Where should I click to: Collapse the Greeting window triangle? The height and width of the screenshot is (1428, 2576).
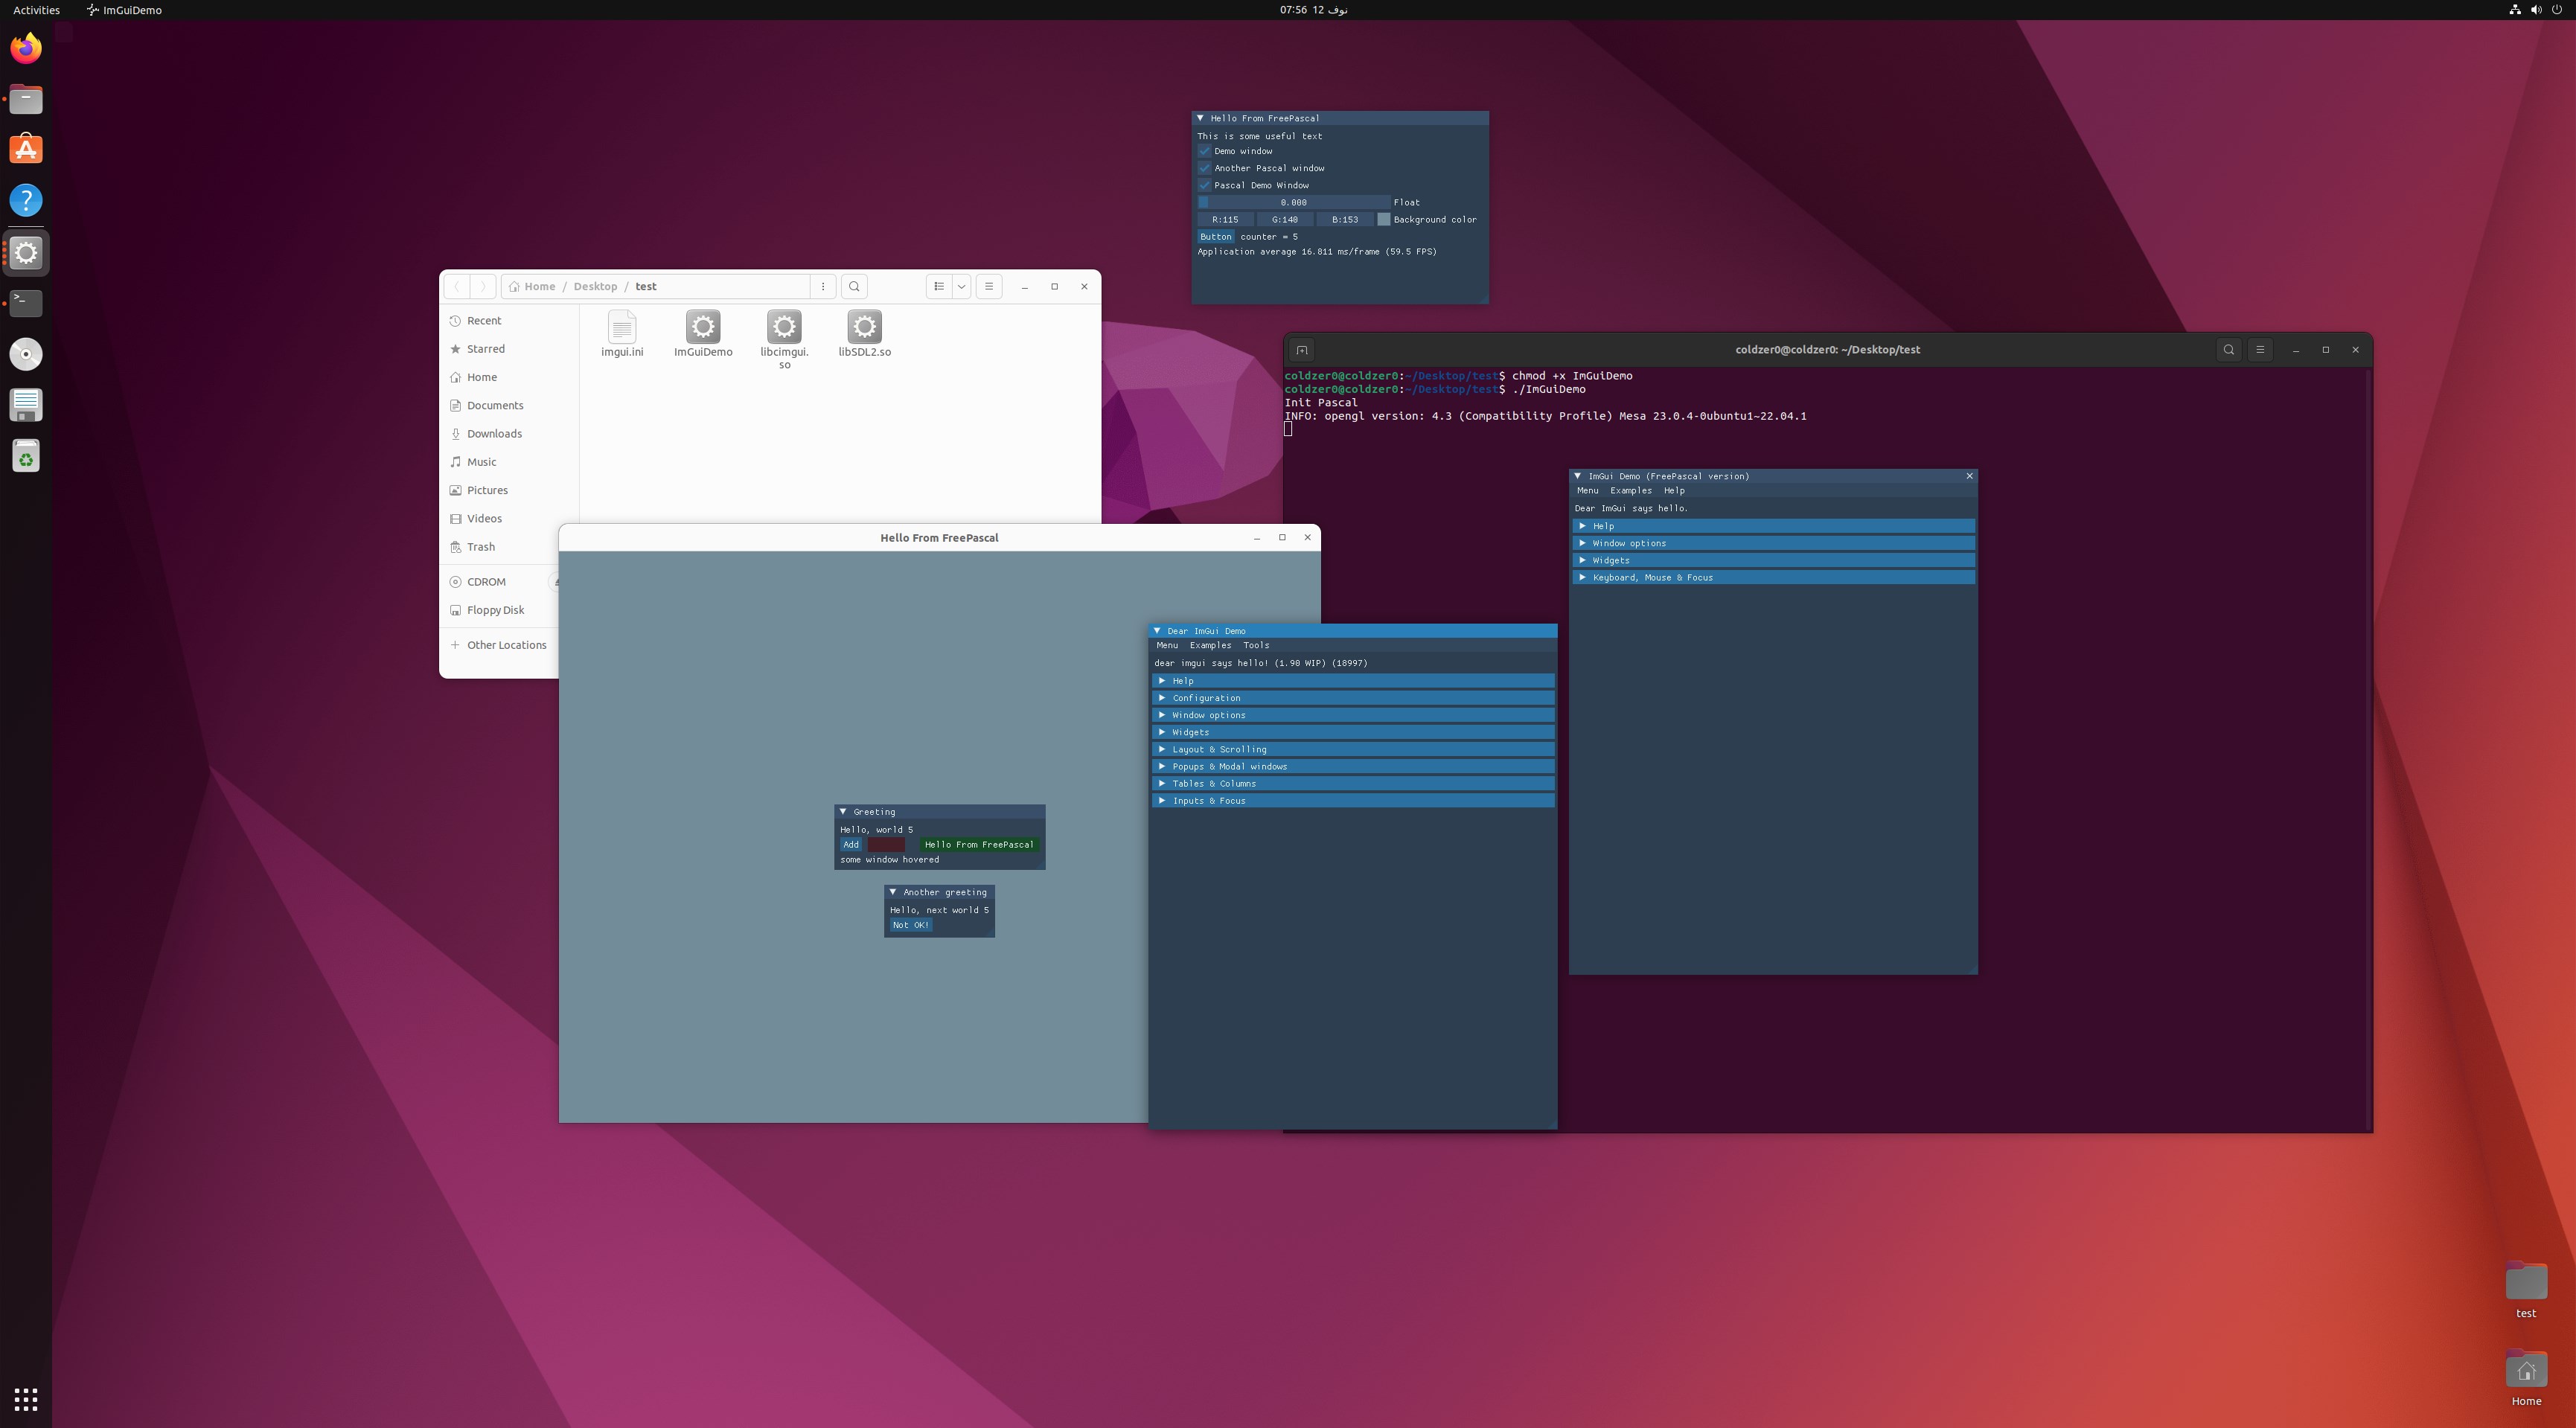843,812
